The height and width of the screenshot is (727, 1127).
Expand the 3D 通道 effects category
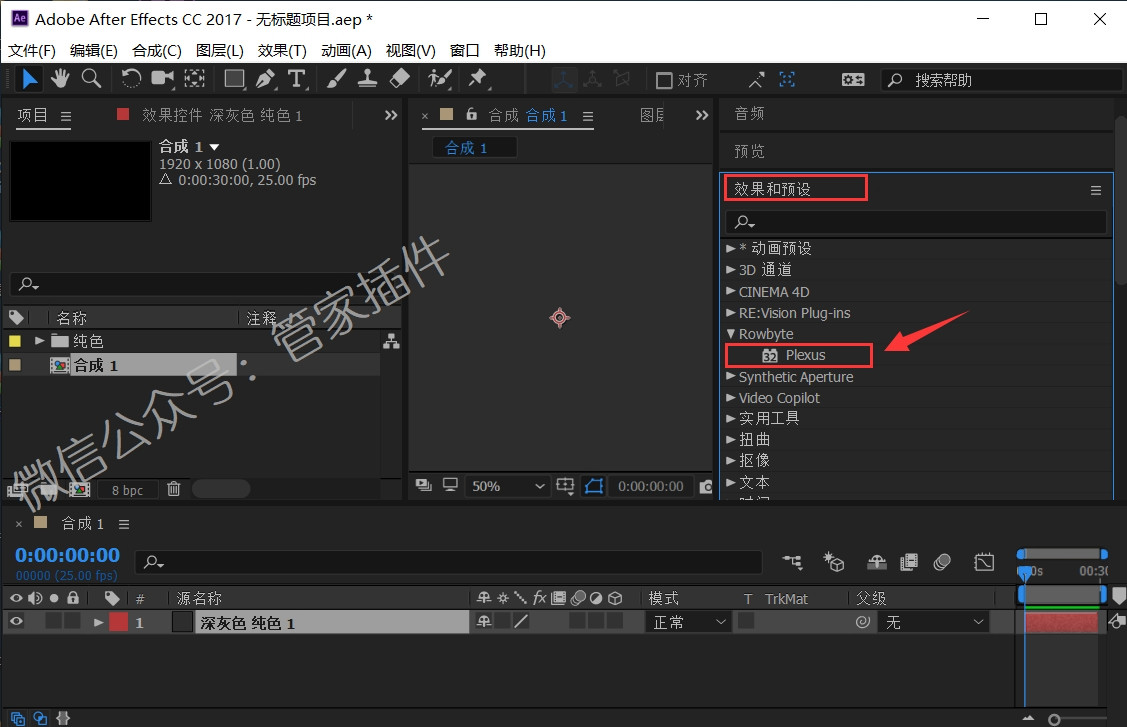730,270
